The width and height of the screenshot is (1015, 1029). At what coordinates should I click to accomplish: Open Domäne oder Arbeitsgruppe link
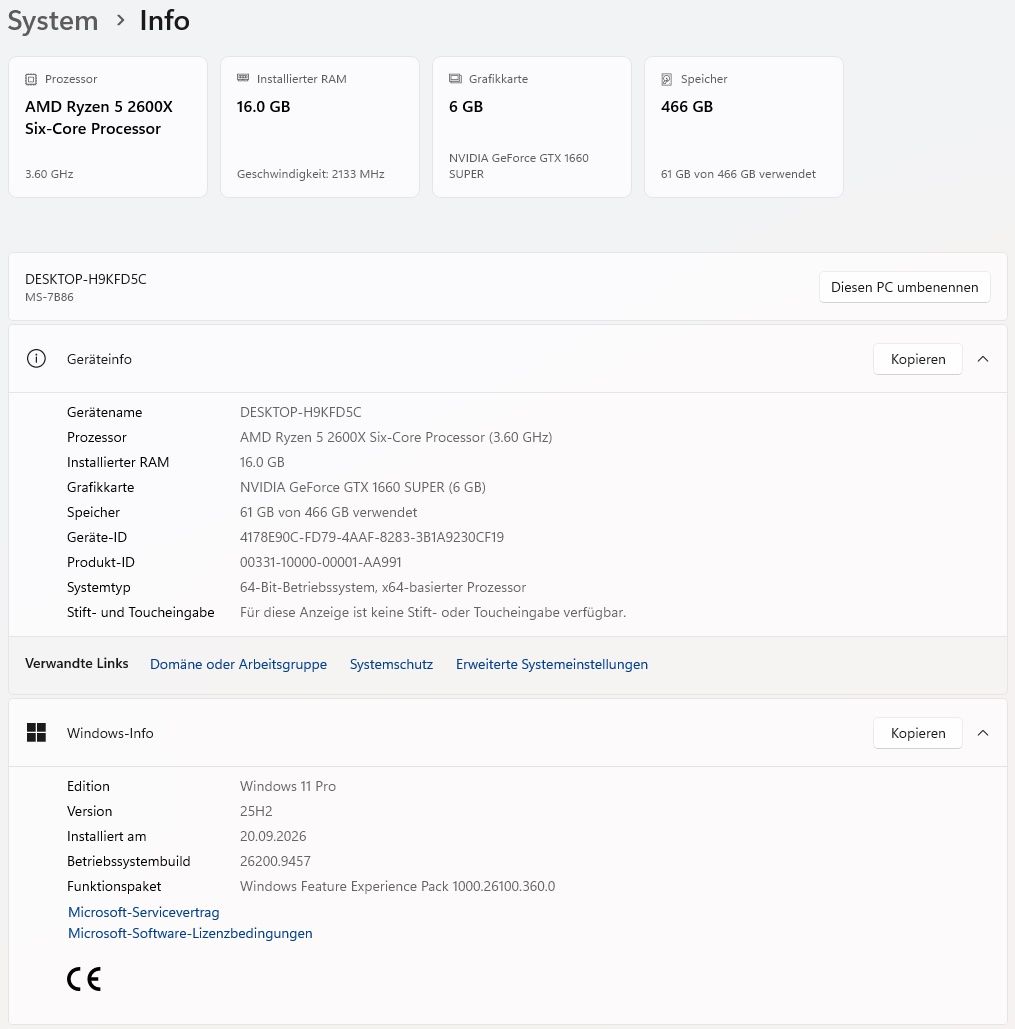[x=238, y=664]
